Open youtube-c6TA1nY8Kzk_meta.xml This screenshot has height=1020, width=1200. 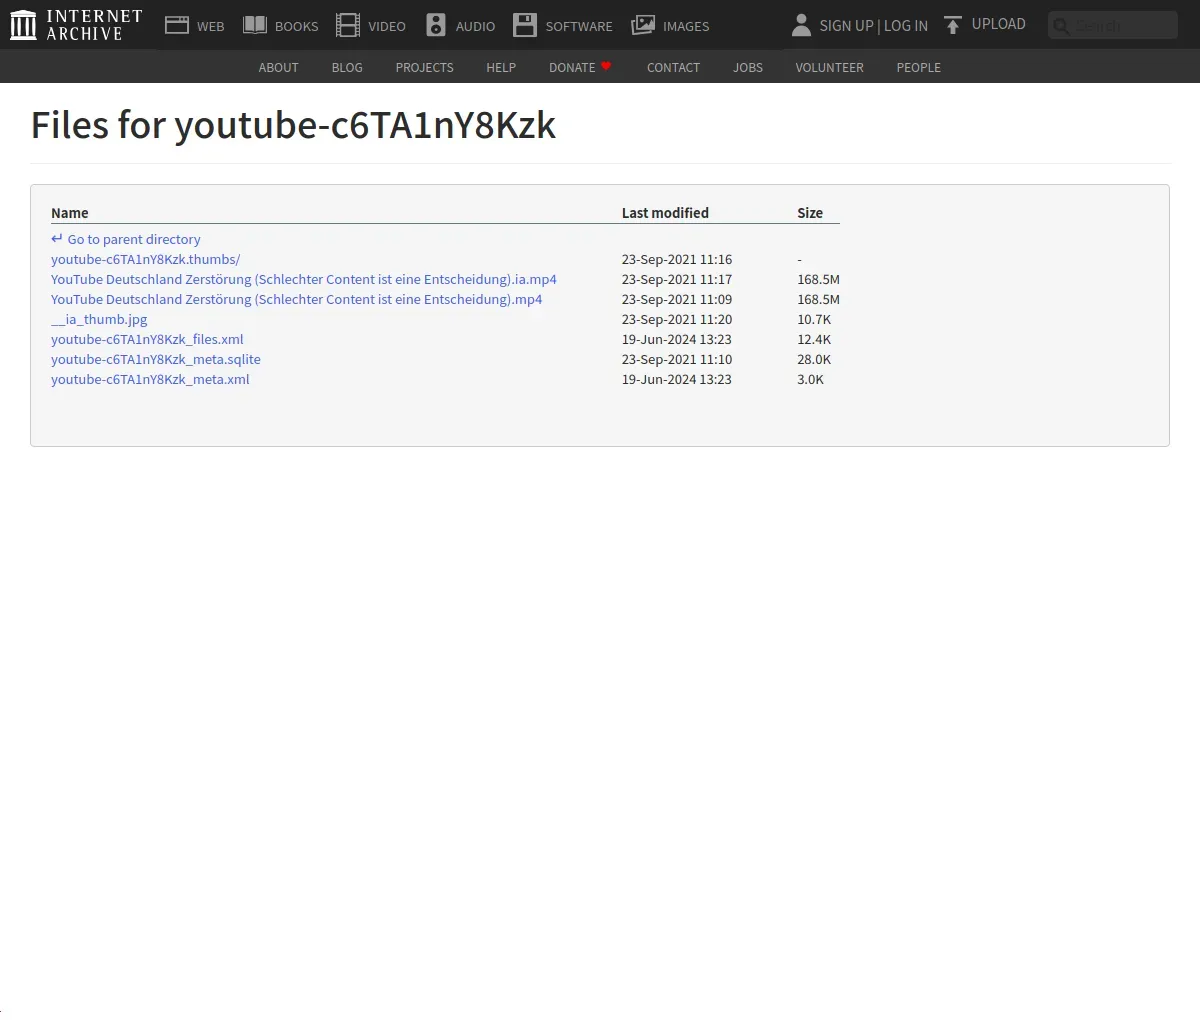(x=150, y=379)
